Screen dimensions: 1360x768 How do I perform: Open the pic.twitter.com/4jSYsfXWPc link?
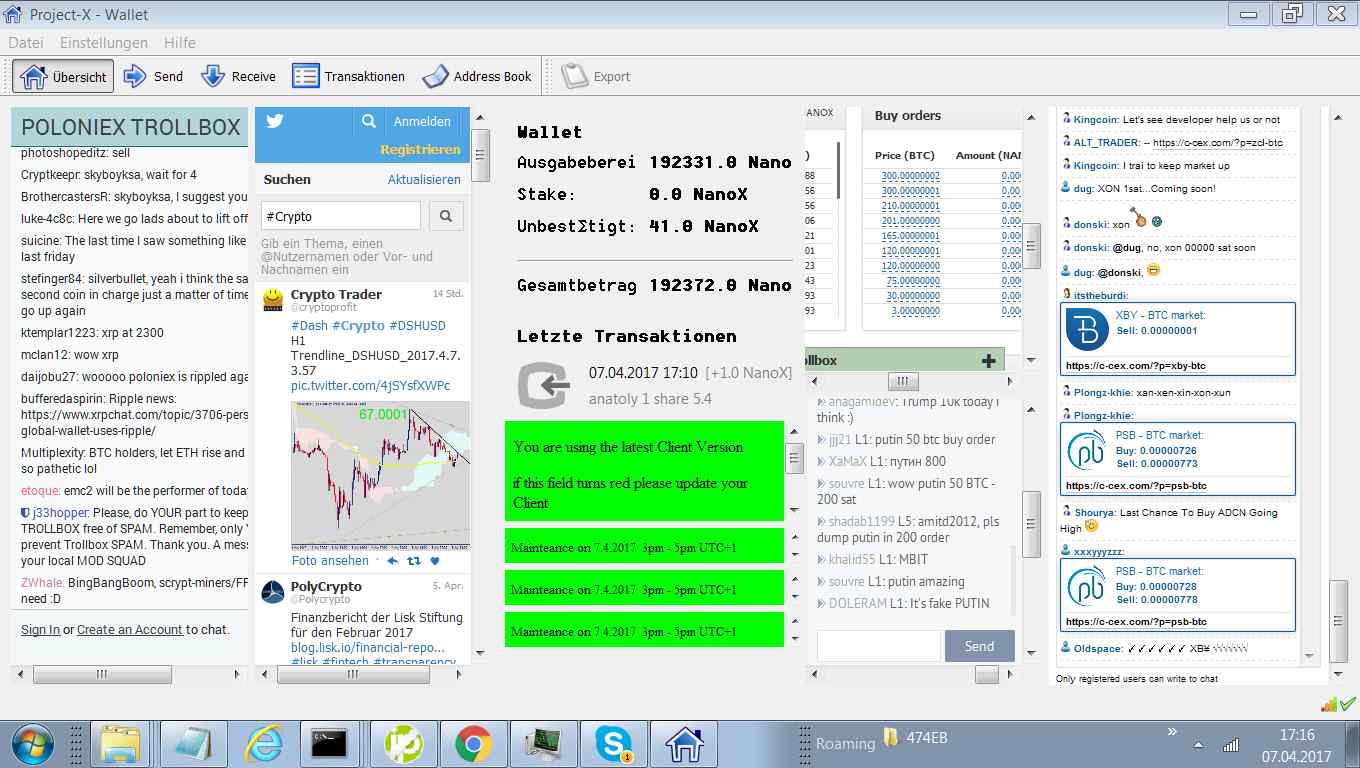[370, 385]
